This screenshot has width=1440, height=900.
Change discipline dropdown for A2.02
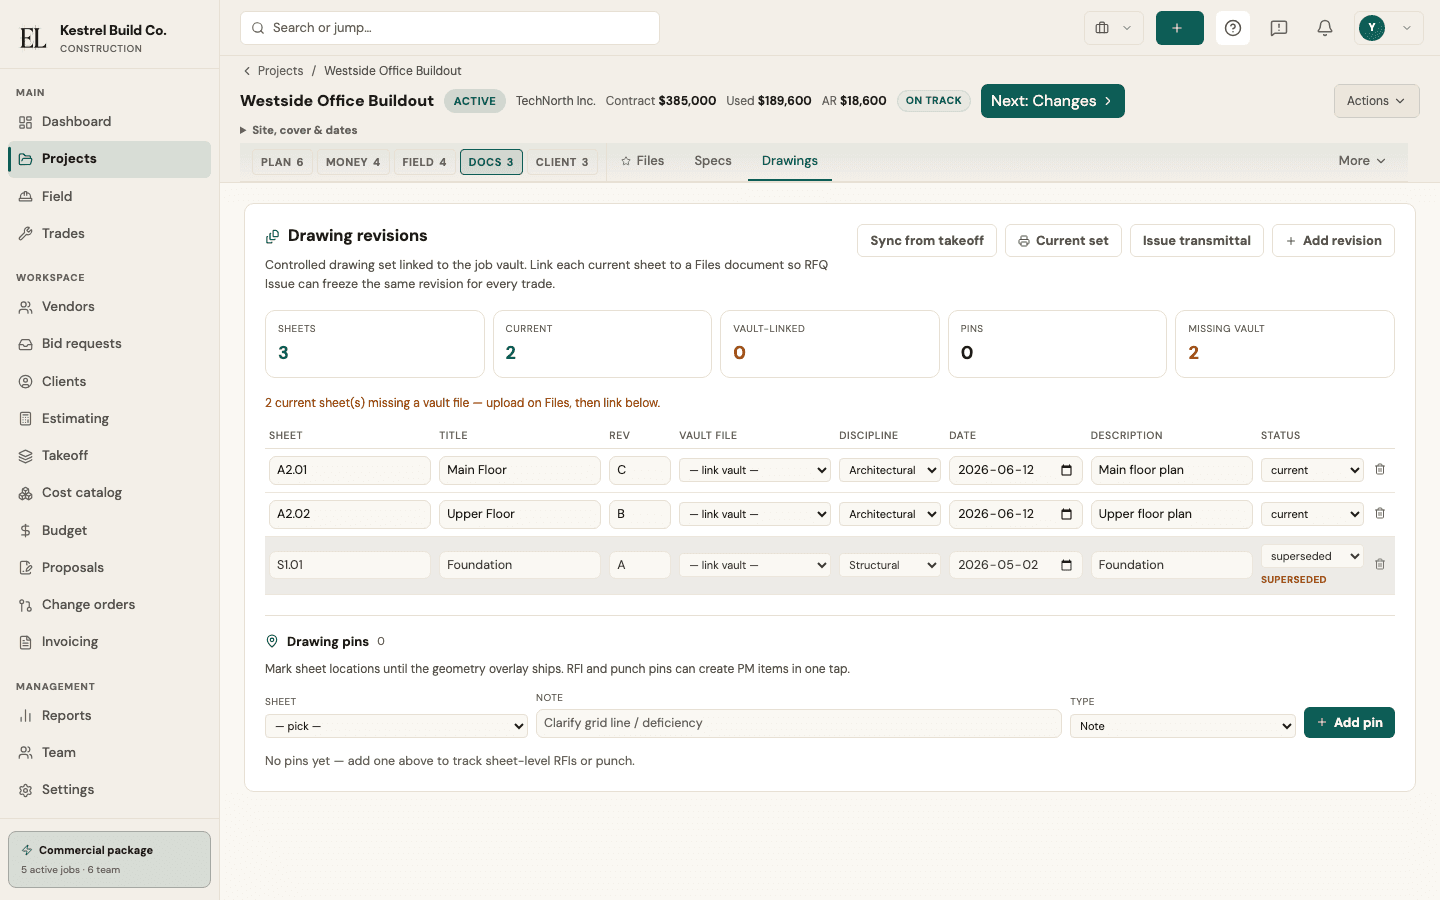890,514
